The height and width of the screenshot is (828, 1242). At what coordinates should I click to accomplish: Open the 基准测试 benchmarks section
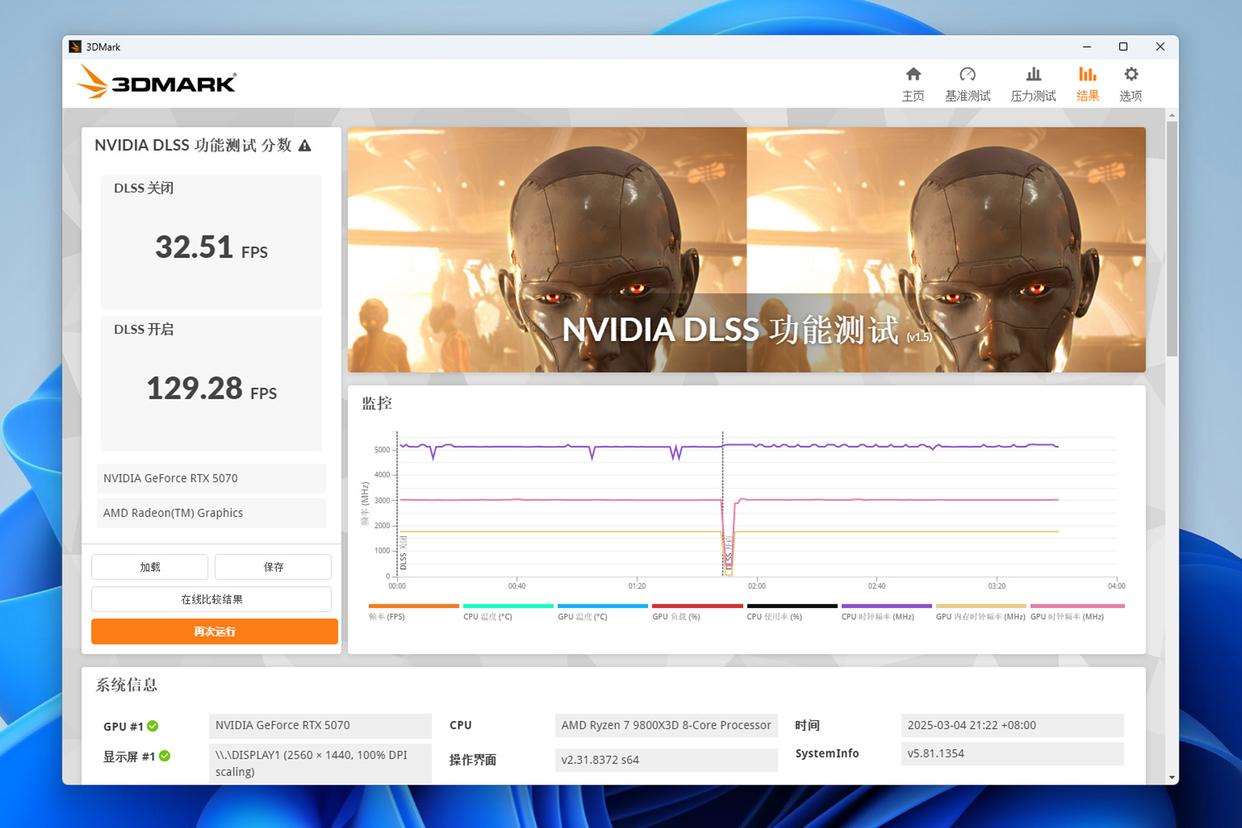967,84
